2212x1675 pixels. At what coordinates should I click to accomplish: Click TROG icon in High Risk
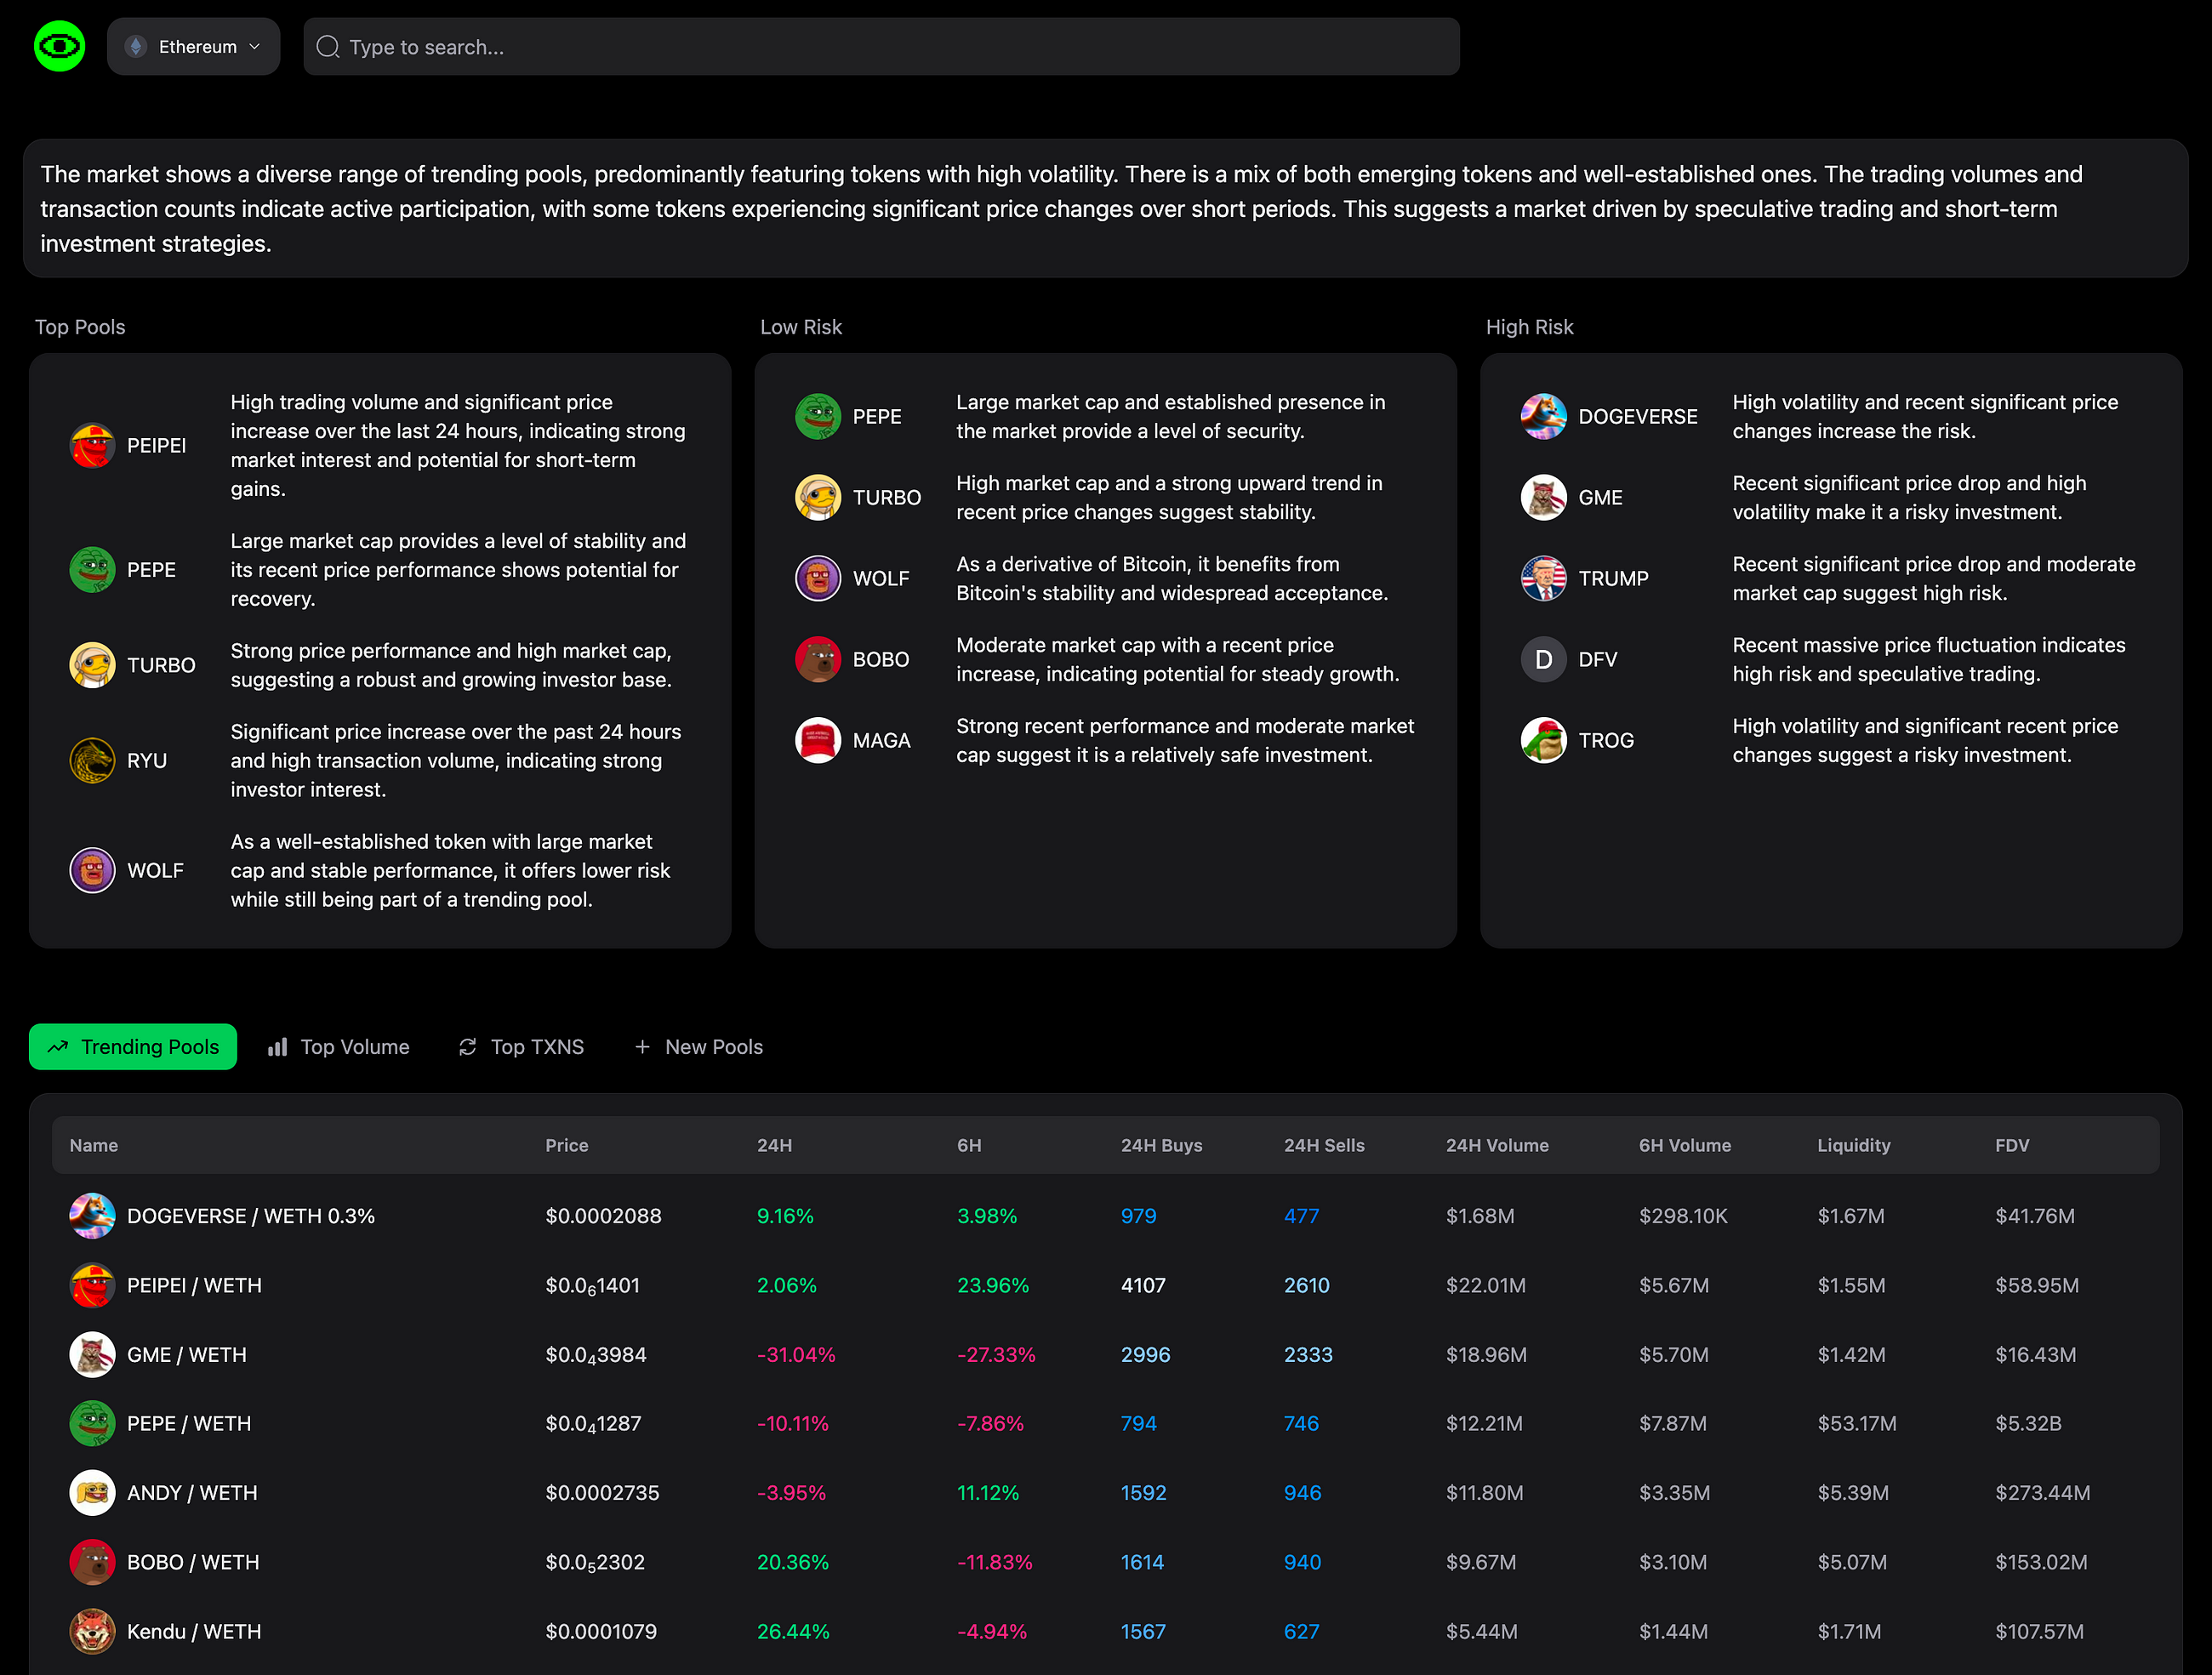click(1544, 740)
